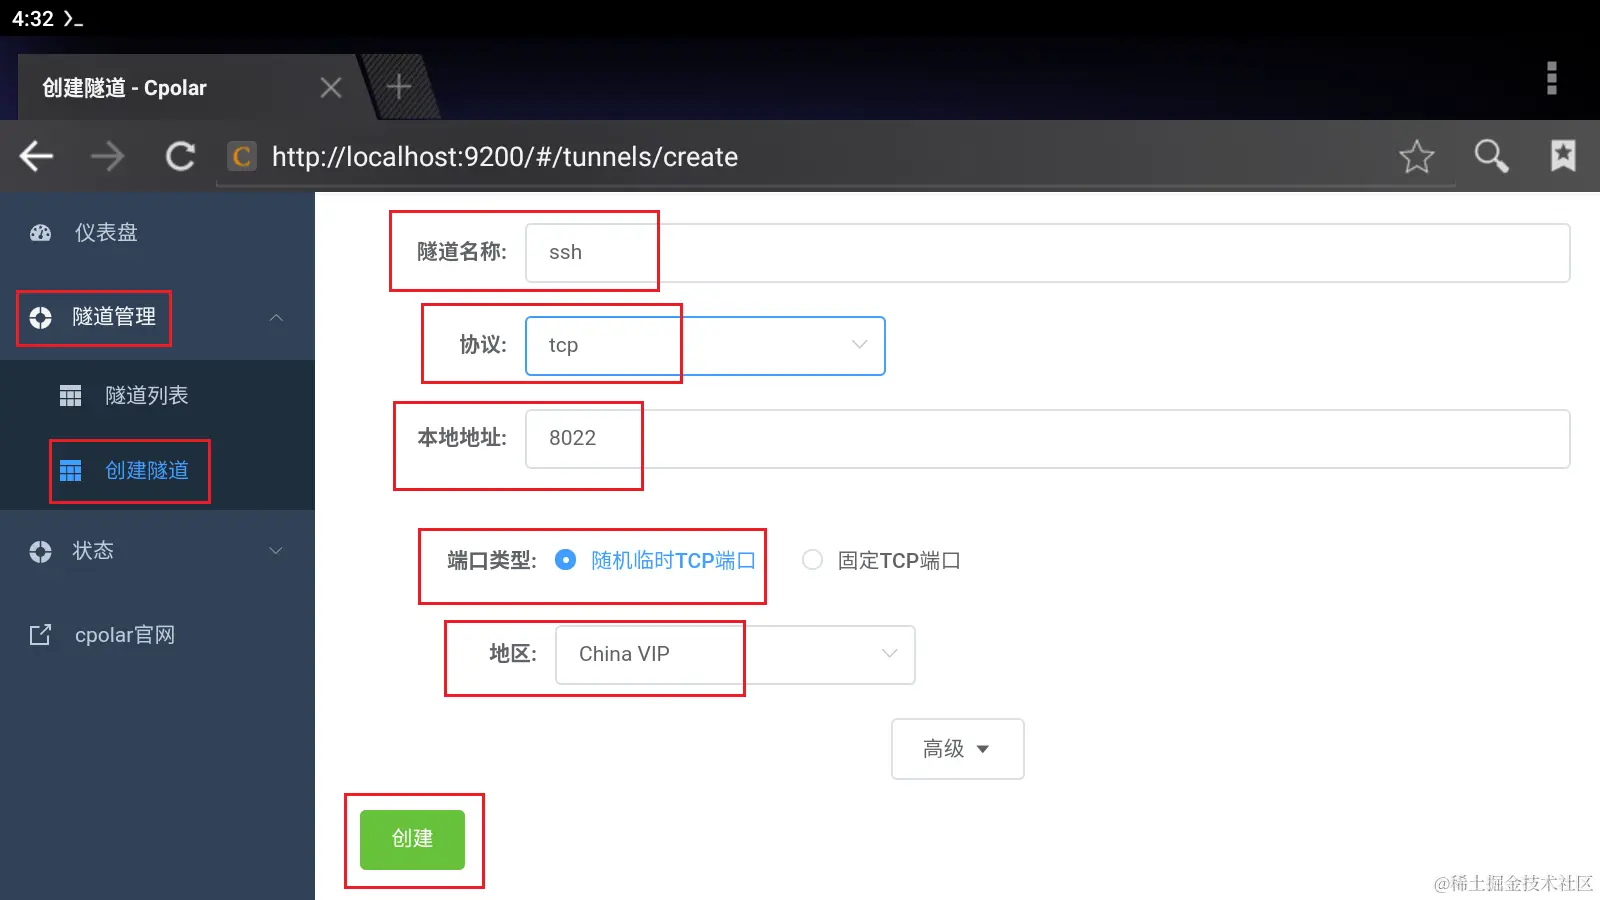
Task: Close the 创建隧道 - Cpolar tab
Action: pos(331,88)
